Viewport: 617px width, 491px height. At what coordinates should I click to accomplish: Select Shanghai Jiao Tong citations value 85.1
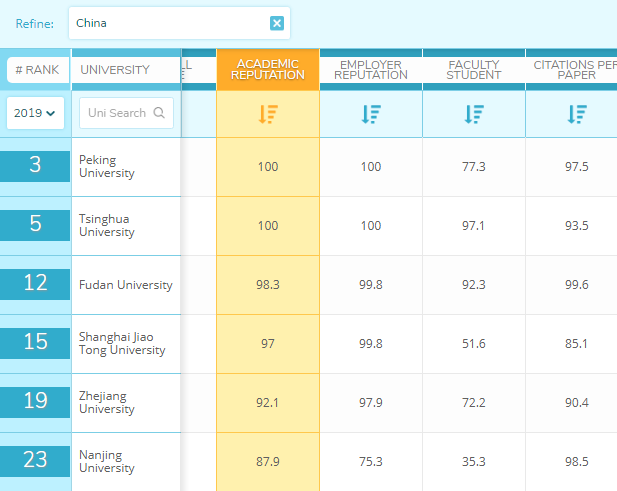(577, 343)
